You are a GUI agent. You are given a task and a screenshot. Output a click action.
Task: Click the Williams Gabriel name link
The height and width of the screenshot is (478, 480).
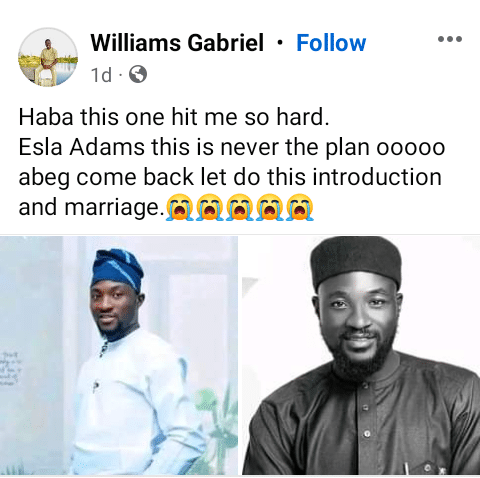pyautogui.click(x=177, y=43)
